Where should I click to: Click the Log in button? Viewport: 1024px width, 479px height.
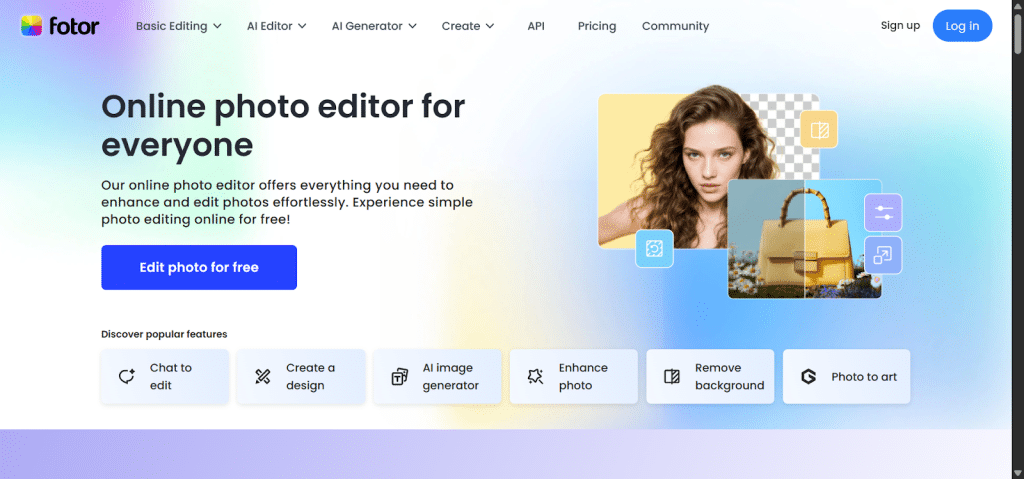963,26
